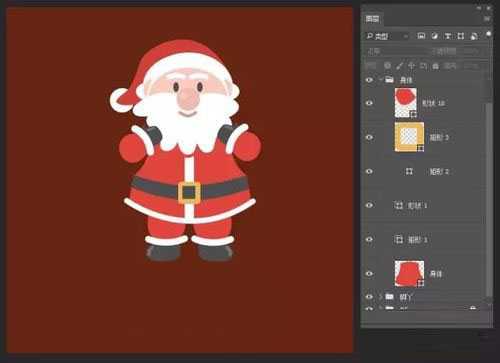The image size is (500, 363).
Task: Toggle the layer filtering on/off switch
Action: coord(488,35)
